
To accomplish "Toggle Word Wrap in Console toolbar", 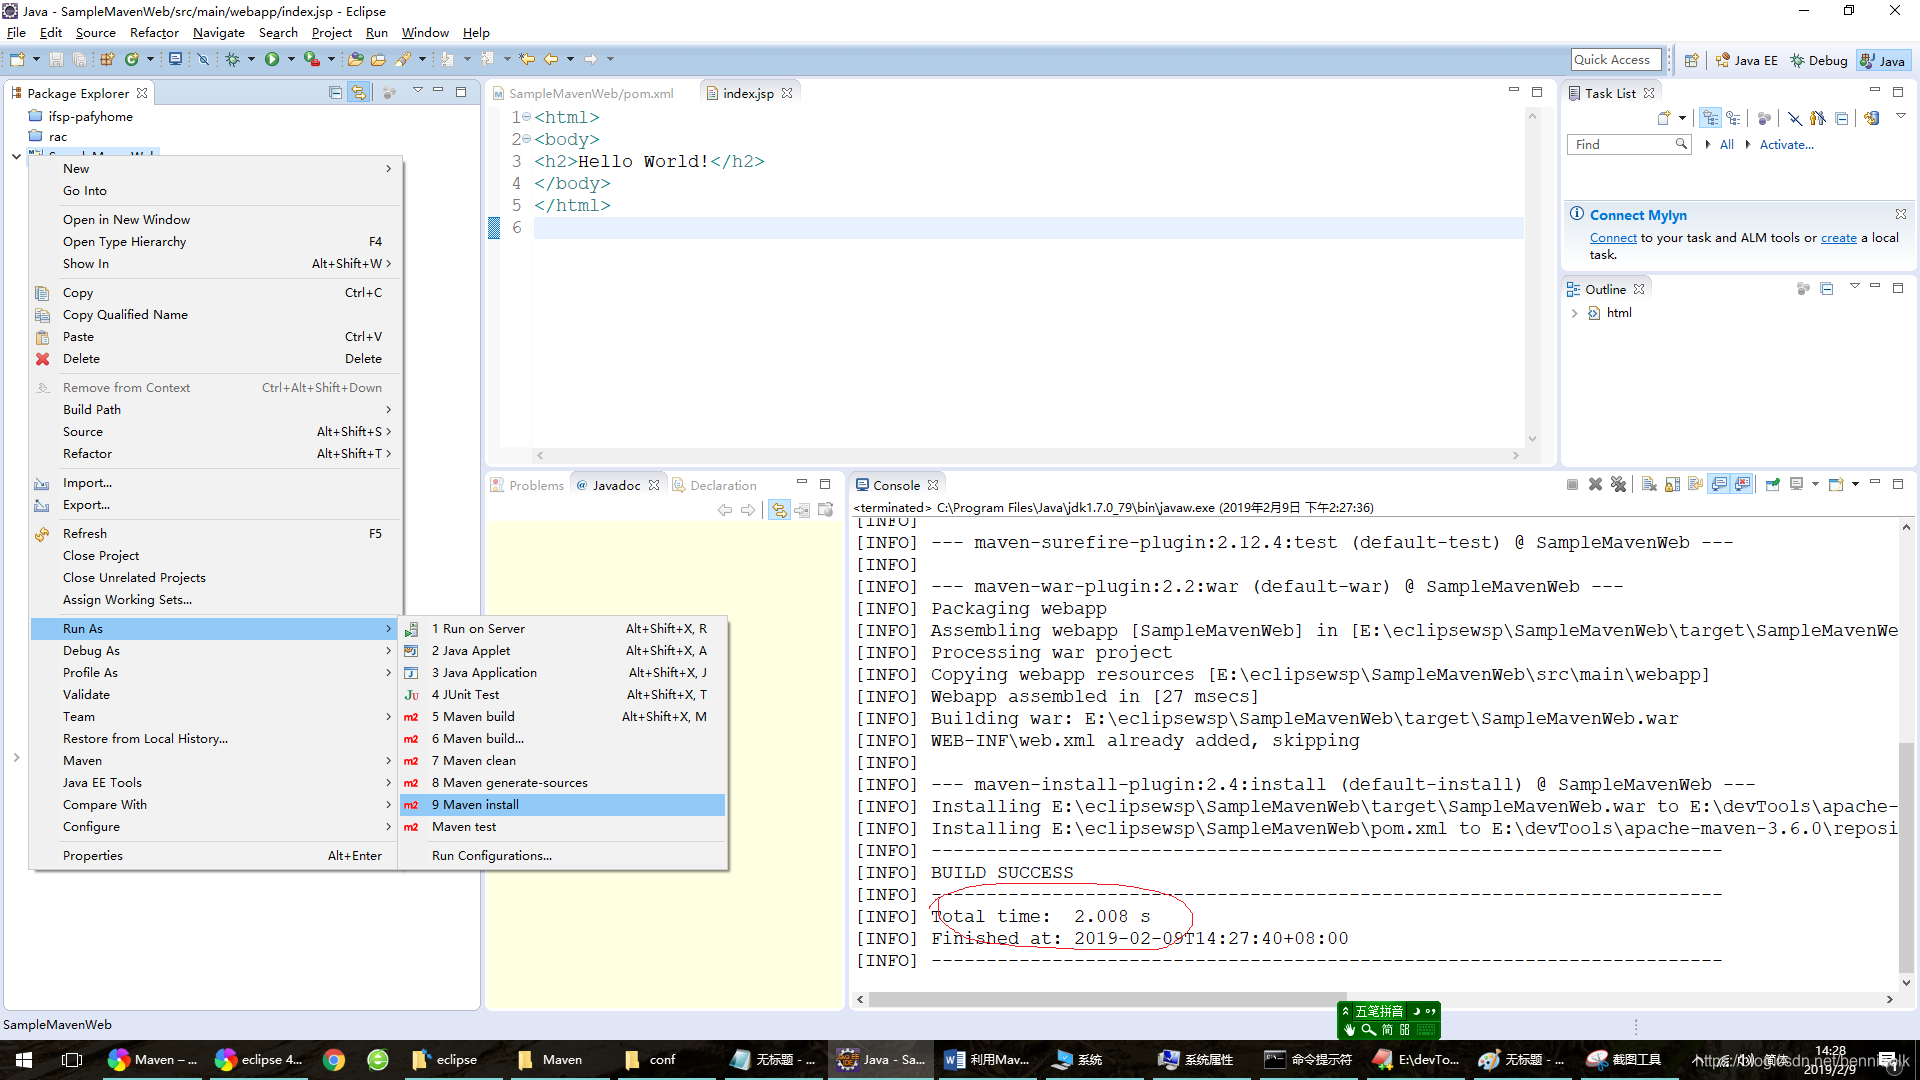I will (1695, 484).
